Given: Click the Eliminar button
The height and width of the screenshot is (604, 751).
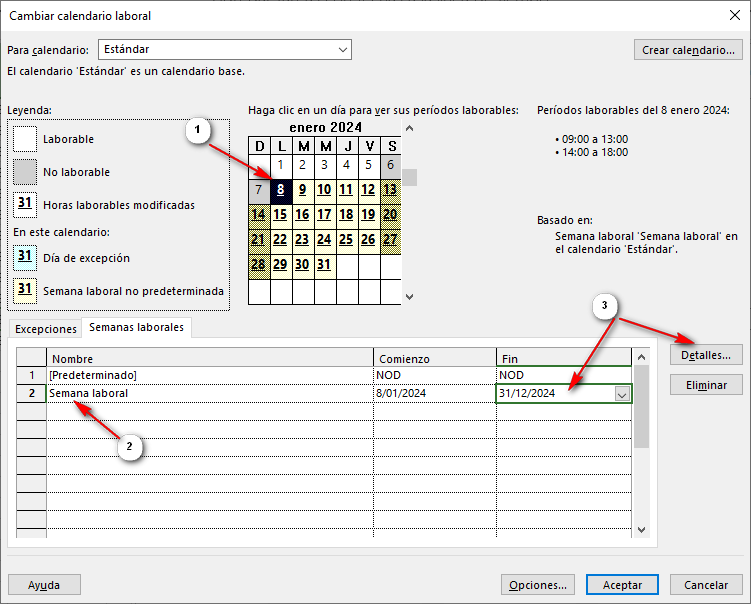Looking at the screenshot, I should [705, 384].
